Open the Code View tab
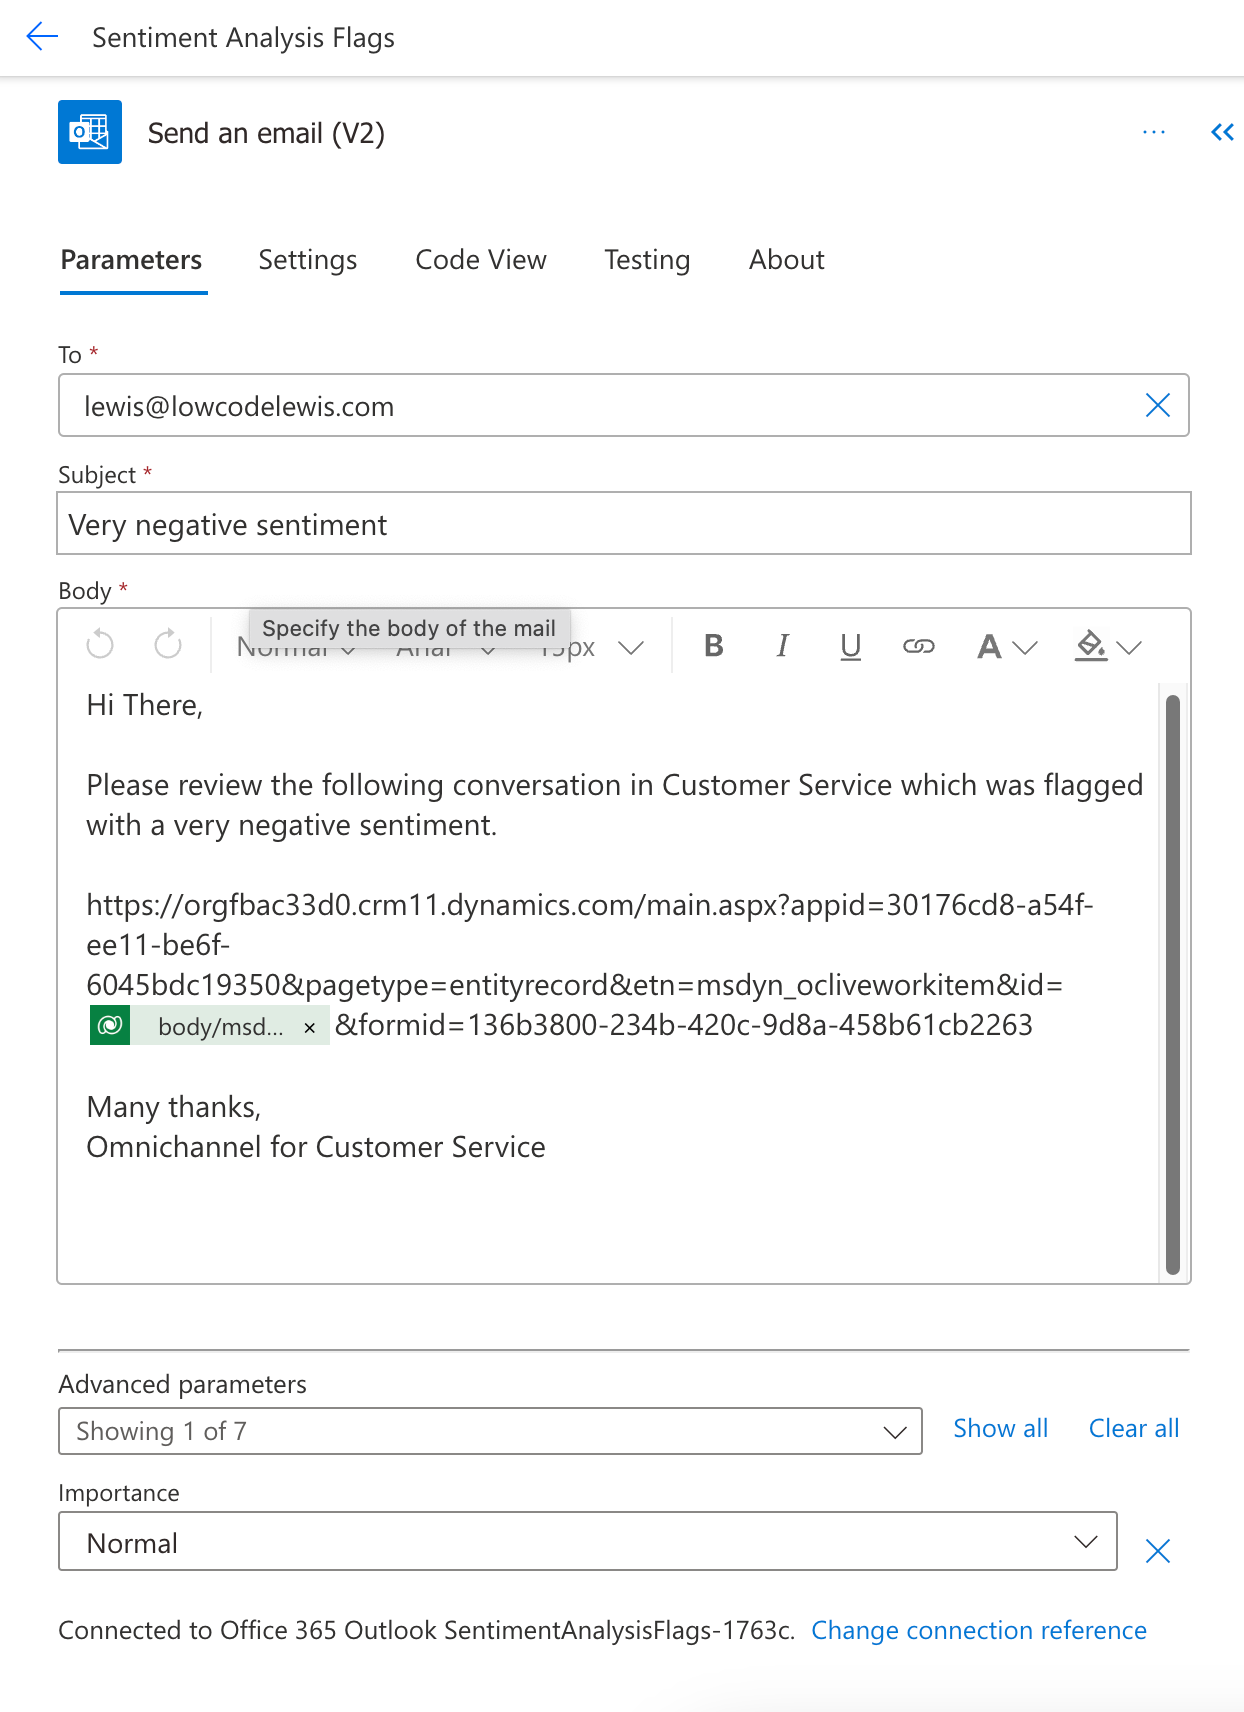1244x1712 pixels. (481, 260)
